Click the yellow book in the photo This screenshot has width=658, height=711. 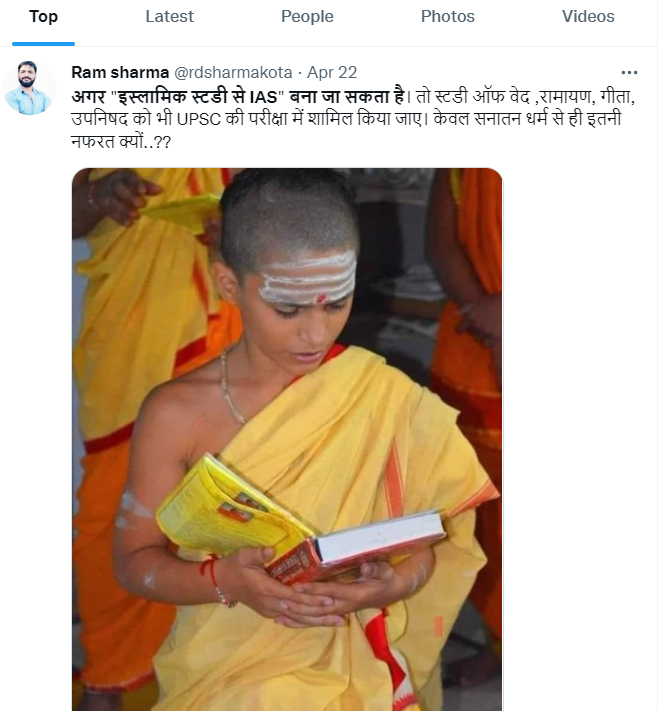(x=299, y=521)
